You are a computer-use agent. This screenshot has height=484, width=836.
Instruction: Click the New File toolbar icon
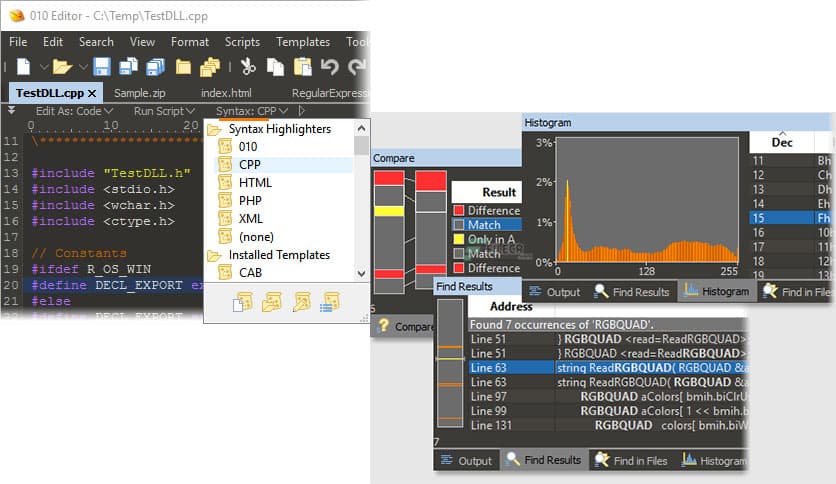pos(23,67)
